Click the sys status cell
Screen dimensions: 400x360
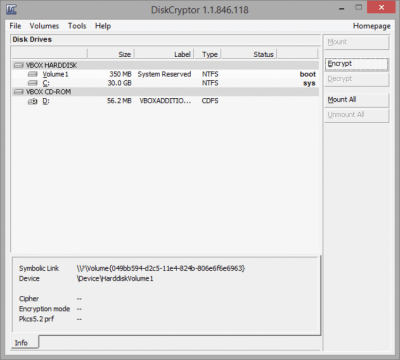[x=309, y=83]
